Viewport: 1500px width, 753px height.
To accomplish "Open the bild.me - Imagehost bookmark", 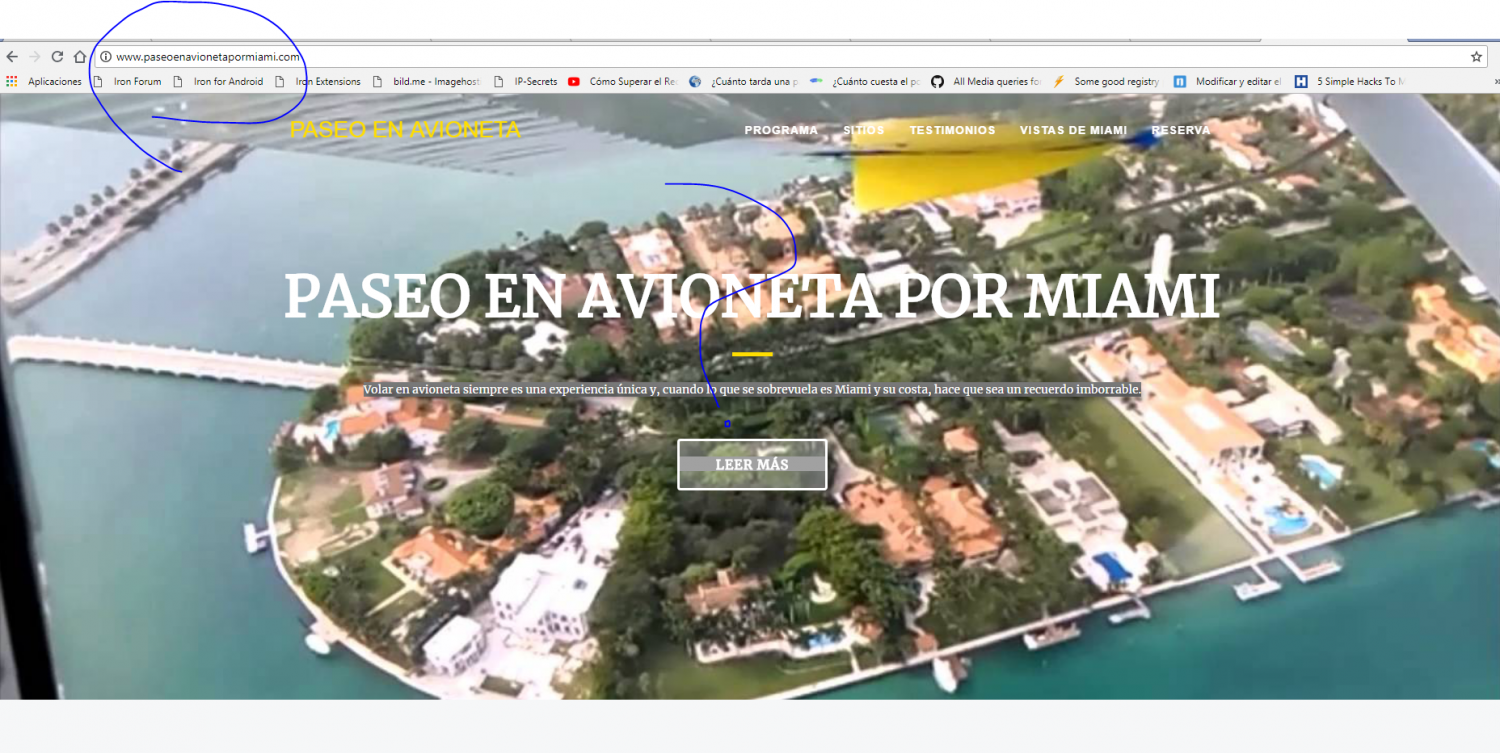I will pos(427,82).
